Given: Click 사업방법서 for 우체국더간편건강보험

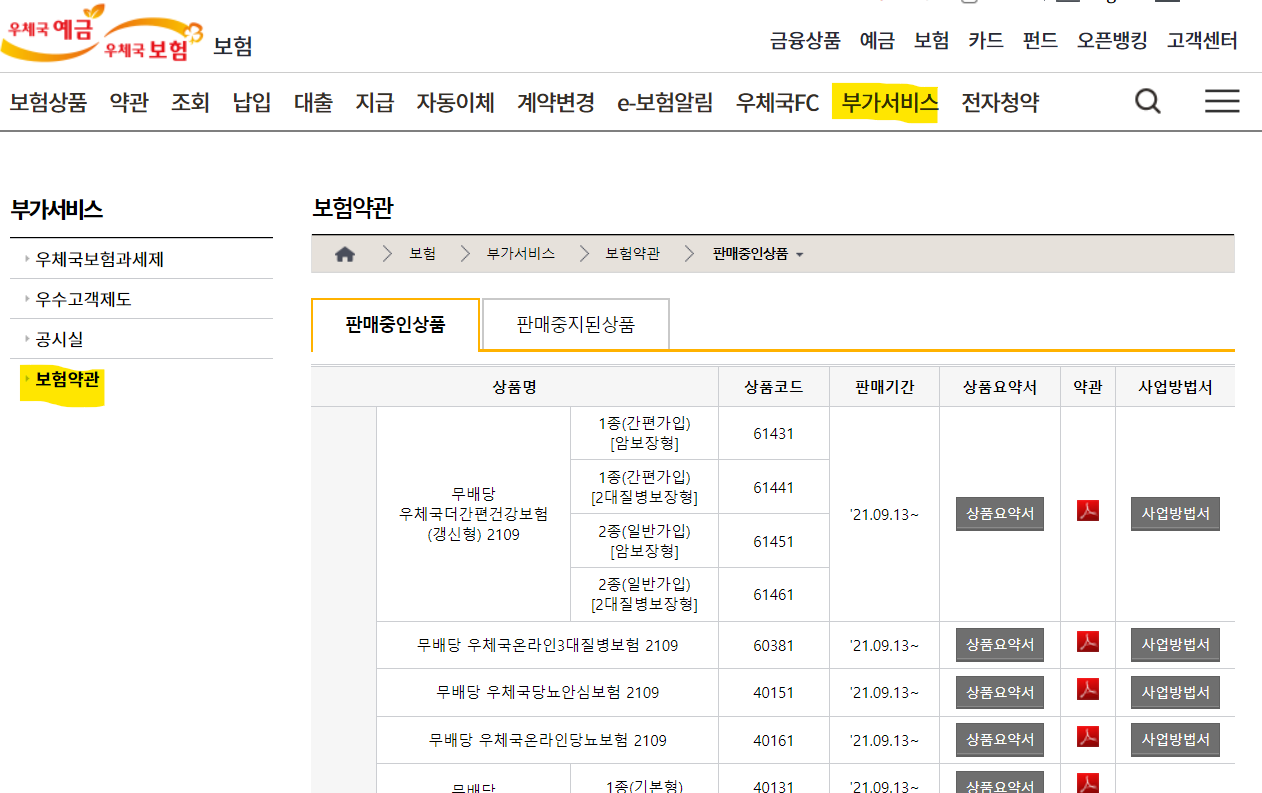Looking at the screenshot, I should (x=1176, y=514).
